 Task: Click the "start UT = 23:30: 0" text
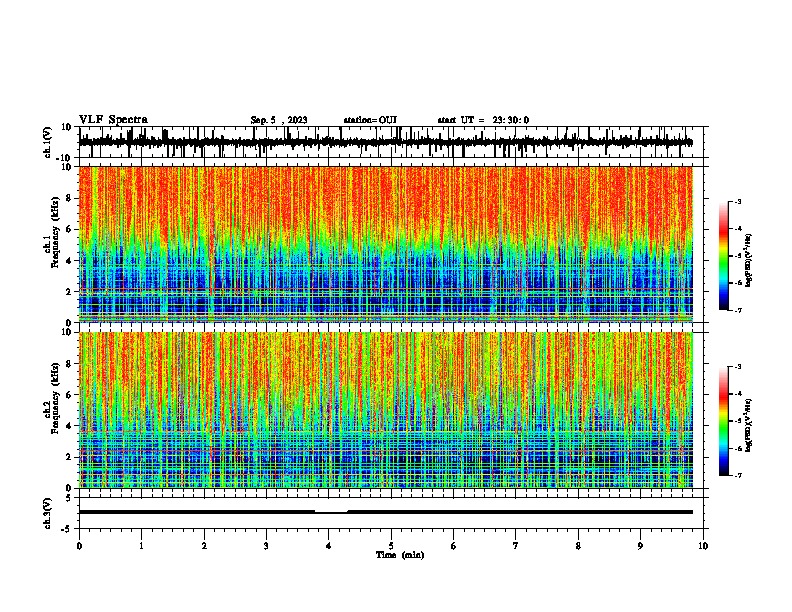483,120
